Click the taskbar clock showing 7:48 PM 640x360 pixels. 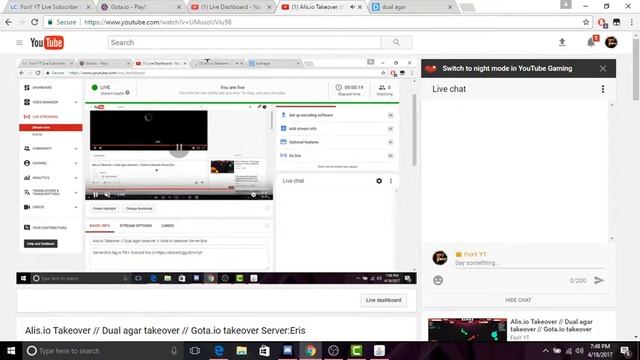coord(601,351)
